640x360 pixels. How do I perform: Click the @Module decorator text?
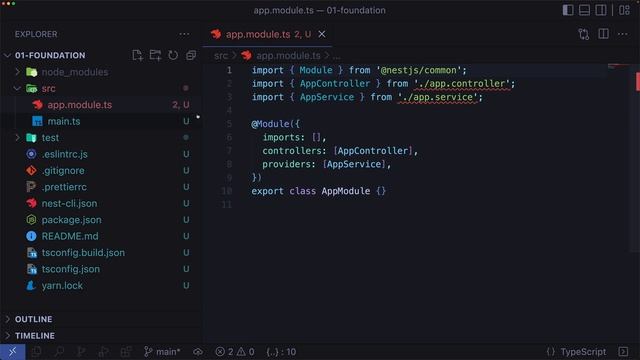(270, 124)
